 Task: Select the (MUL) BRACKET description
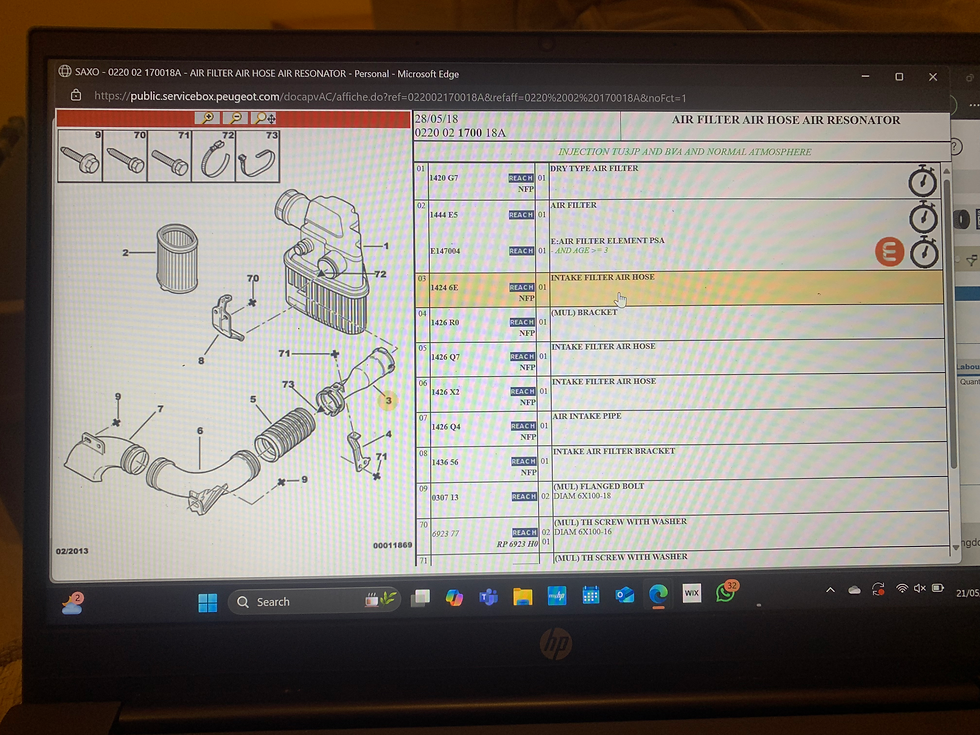(x=584, y=312)
